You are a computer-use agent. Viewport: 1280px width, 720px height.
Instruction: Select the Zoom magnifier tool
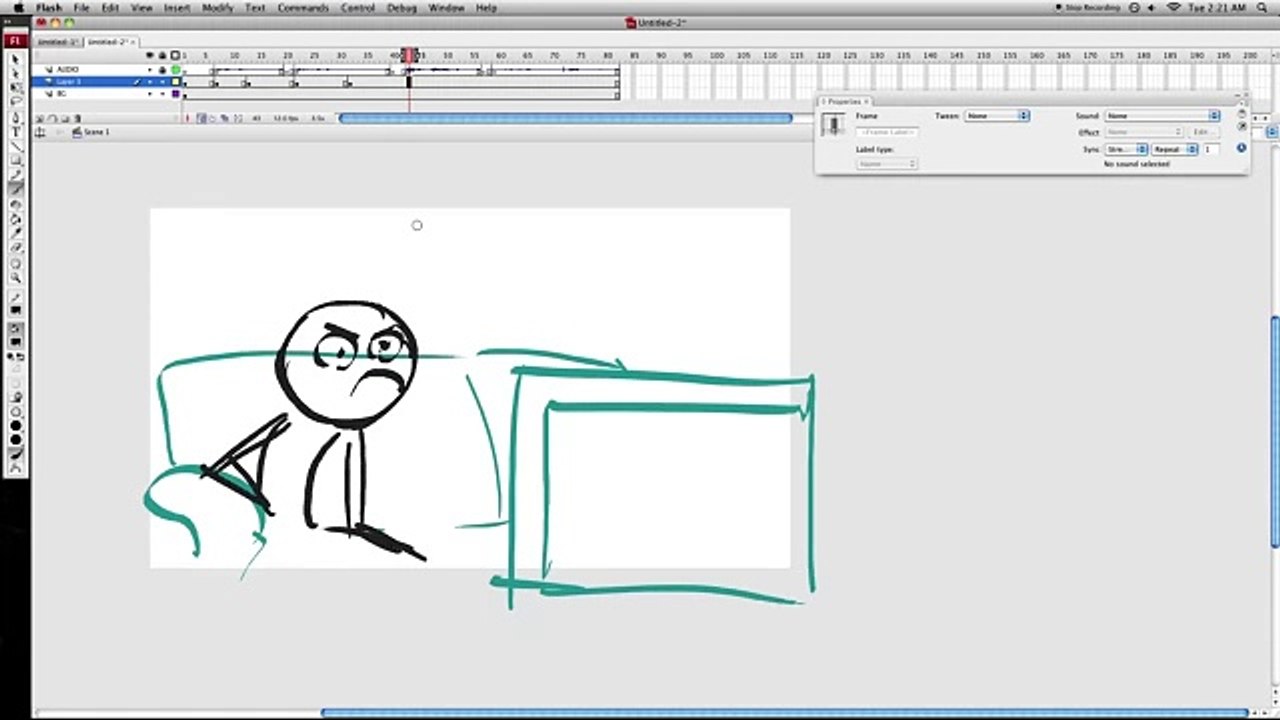16,278
